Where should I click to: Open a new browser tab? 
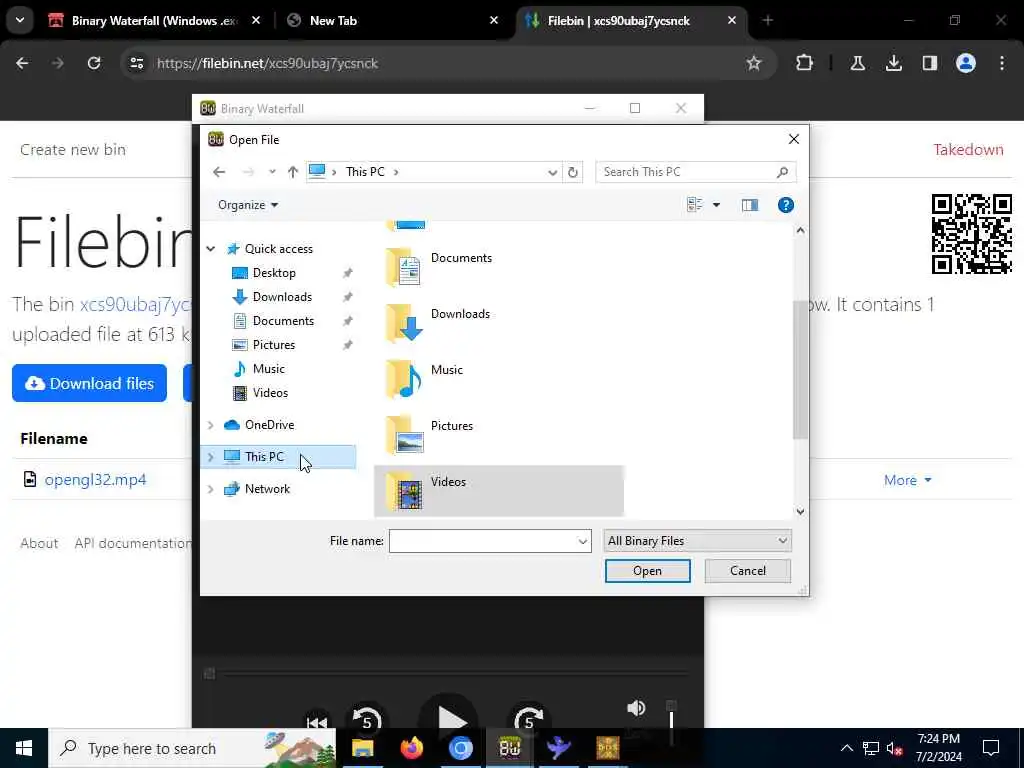[x=767, y=21]
